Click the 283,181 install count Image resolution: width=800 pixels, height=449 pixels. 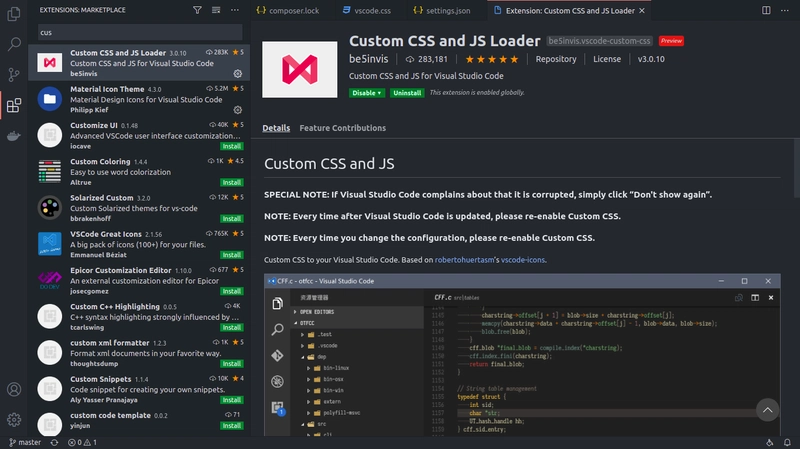427,59
